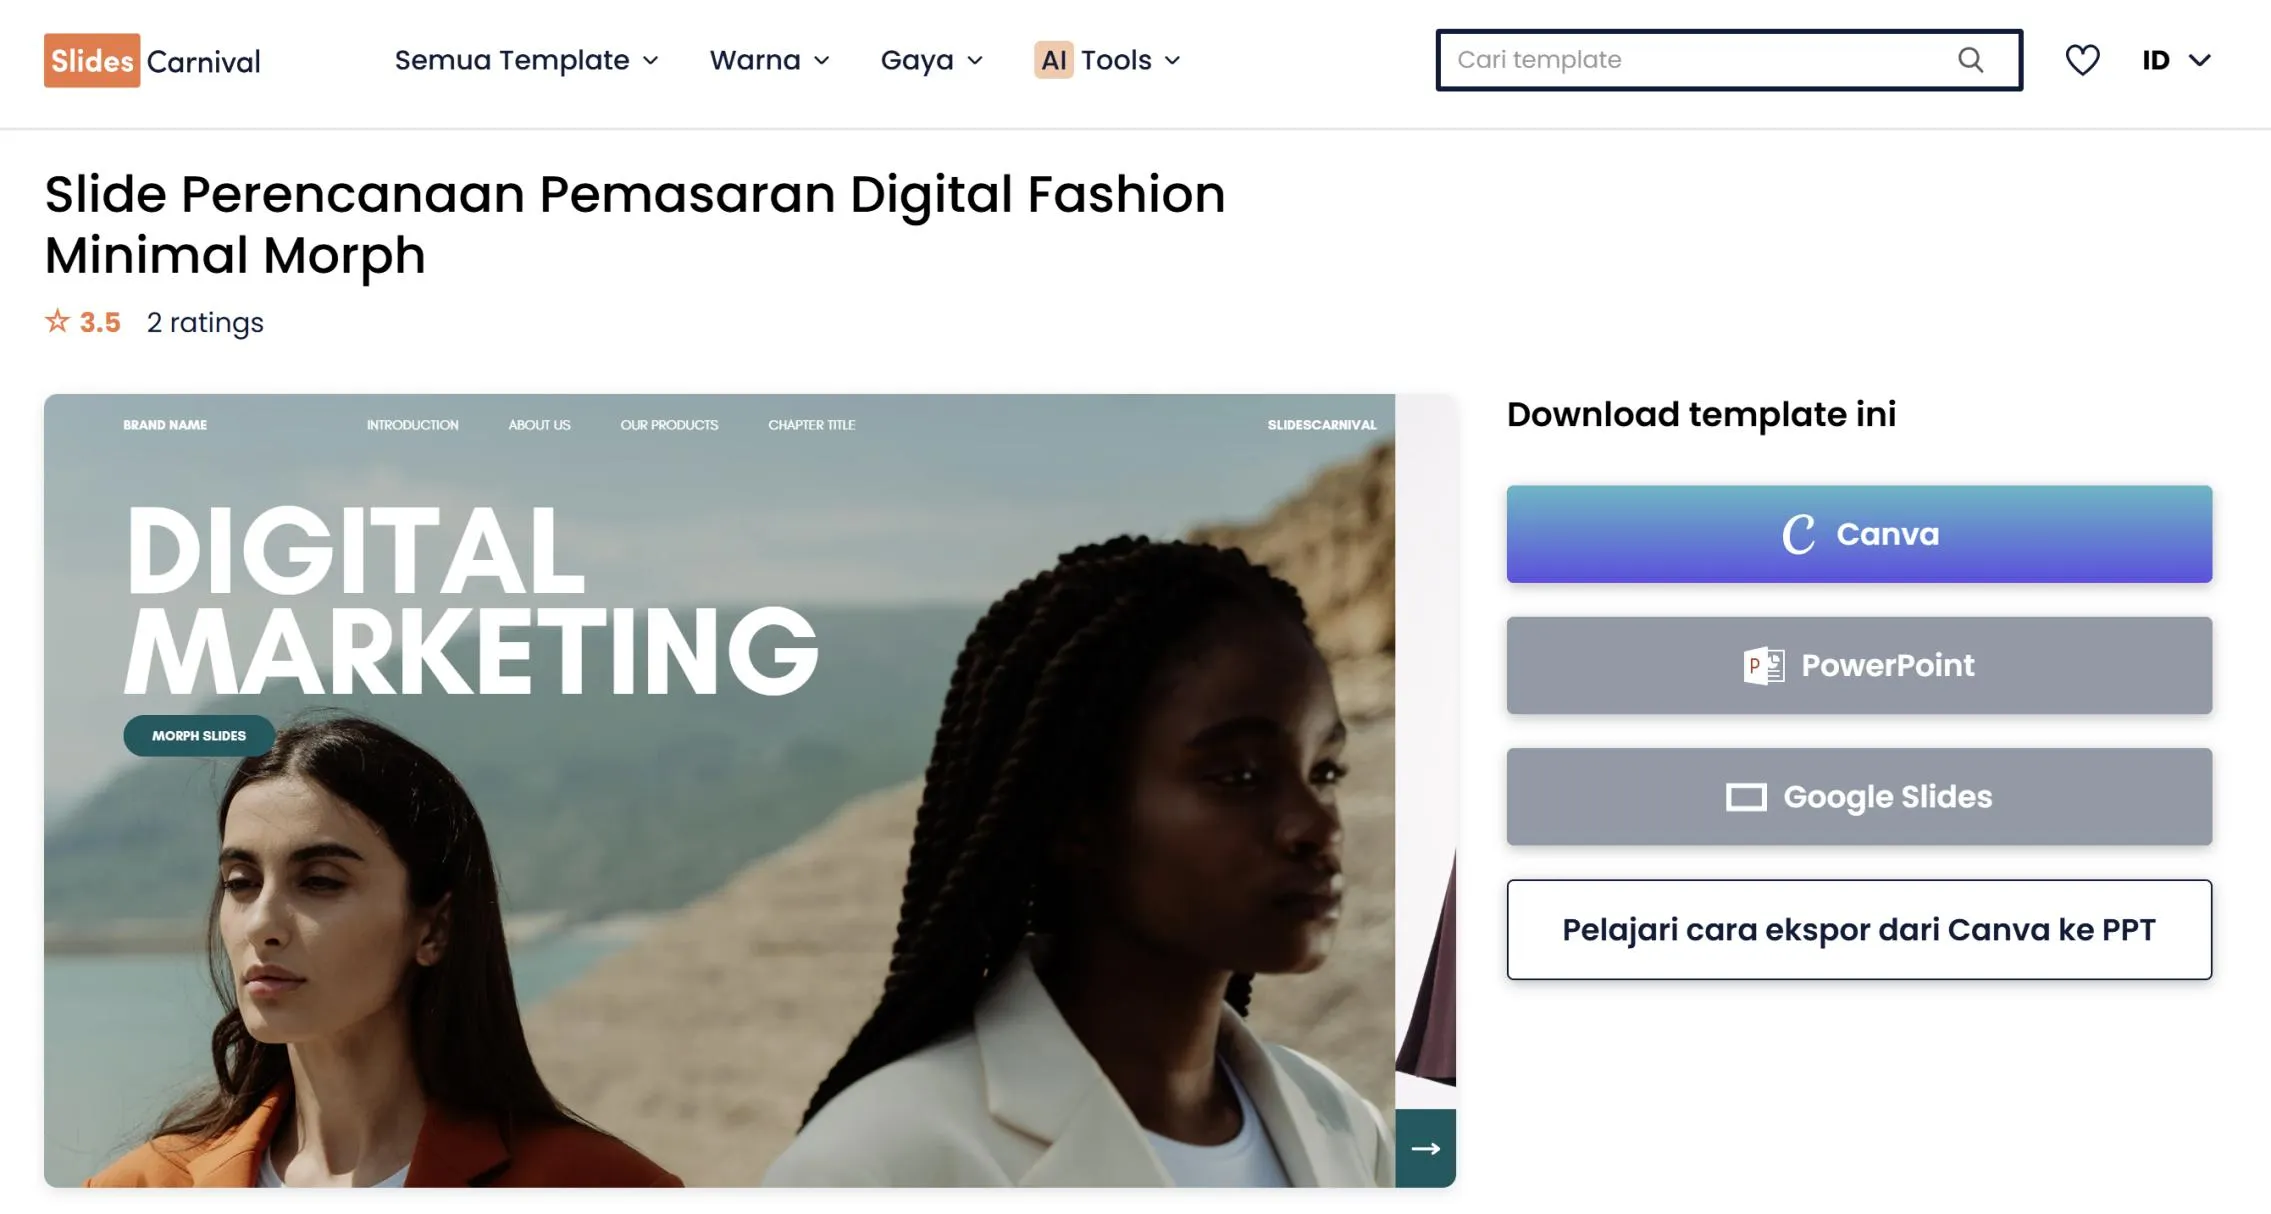Open the Warna dropdown menu
The width and height of the screenshot is (2271, 1214).
(x=769, y=60)
